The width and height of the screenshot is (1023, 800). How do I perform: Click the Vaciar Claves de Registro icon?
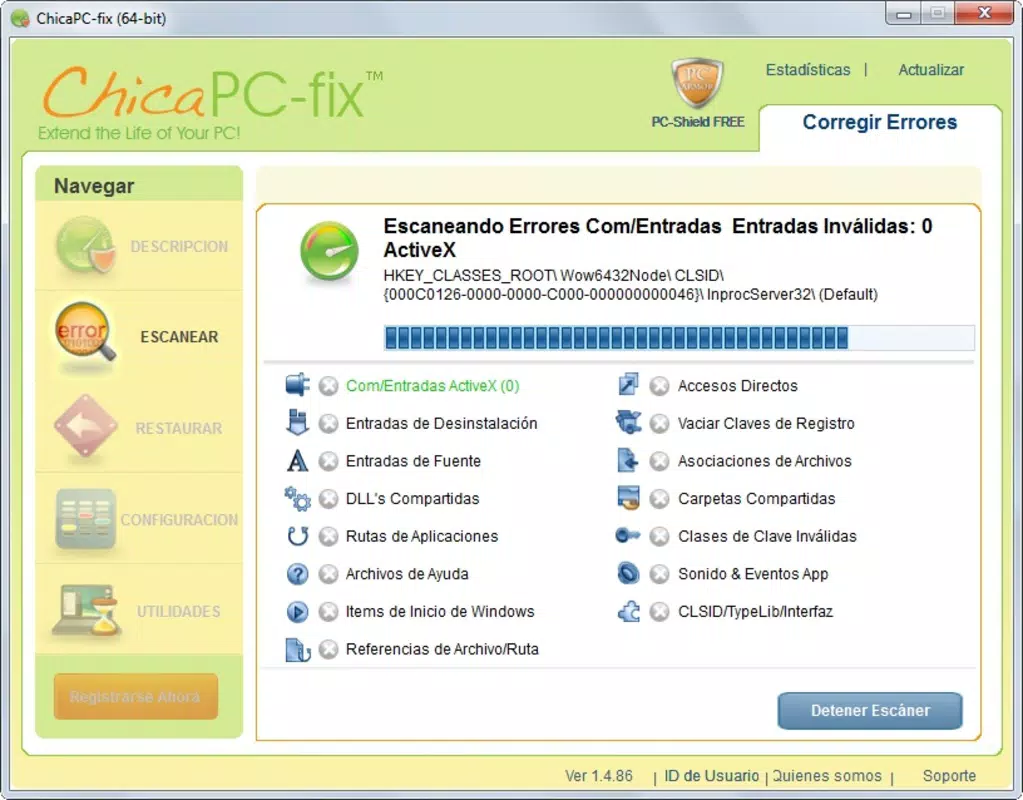pyautogui.click(x=628, y=422)
